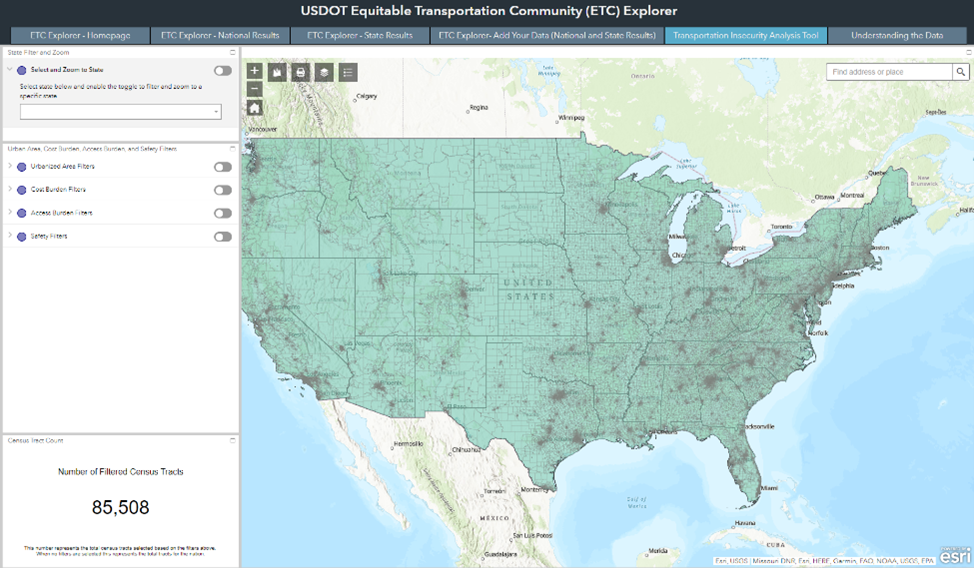Image resolution: width=974 pixels, height=568 pixels.
Task: Click purple circle icon beside Urbanized Area Filters
Action: click(22, 167)
